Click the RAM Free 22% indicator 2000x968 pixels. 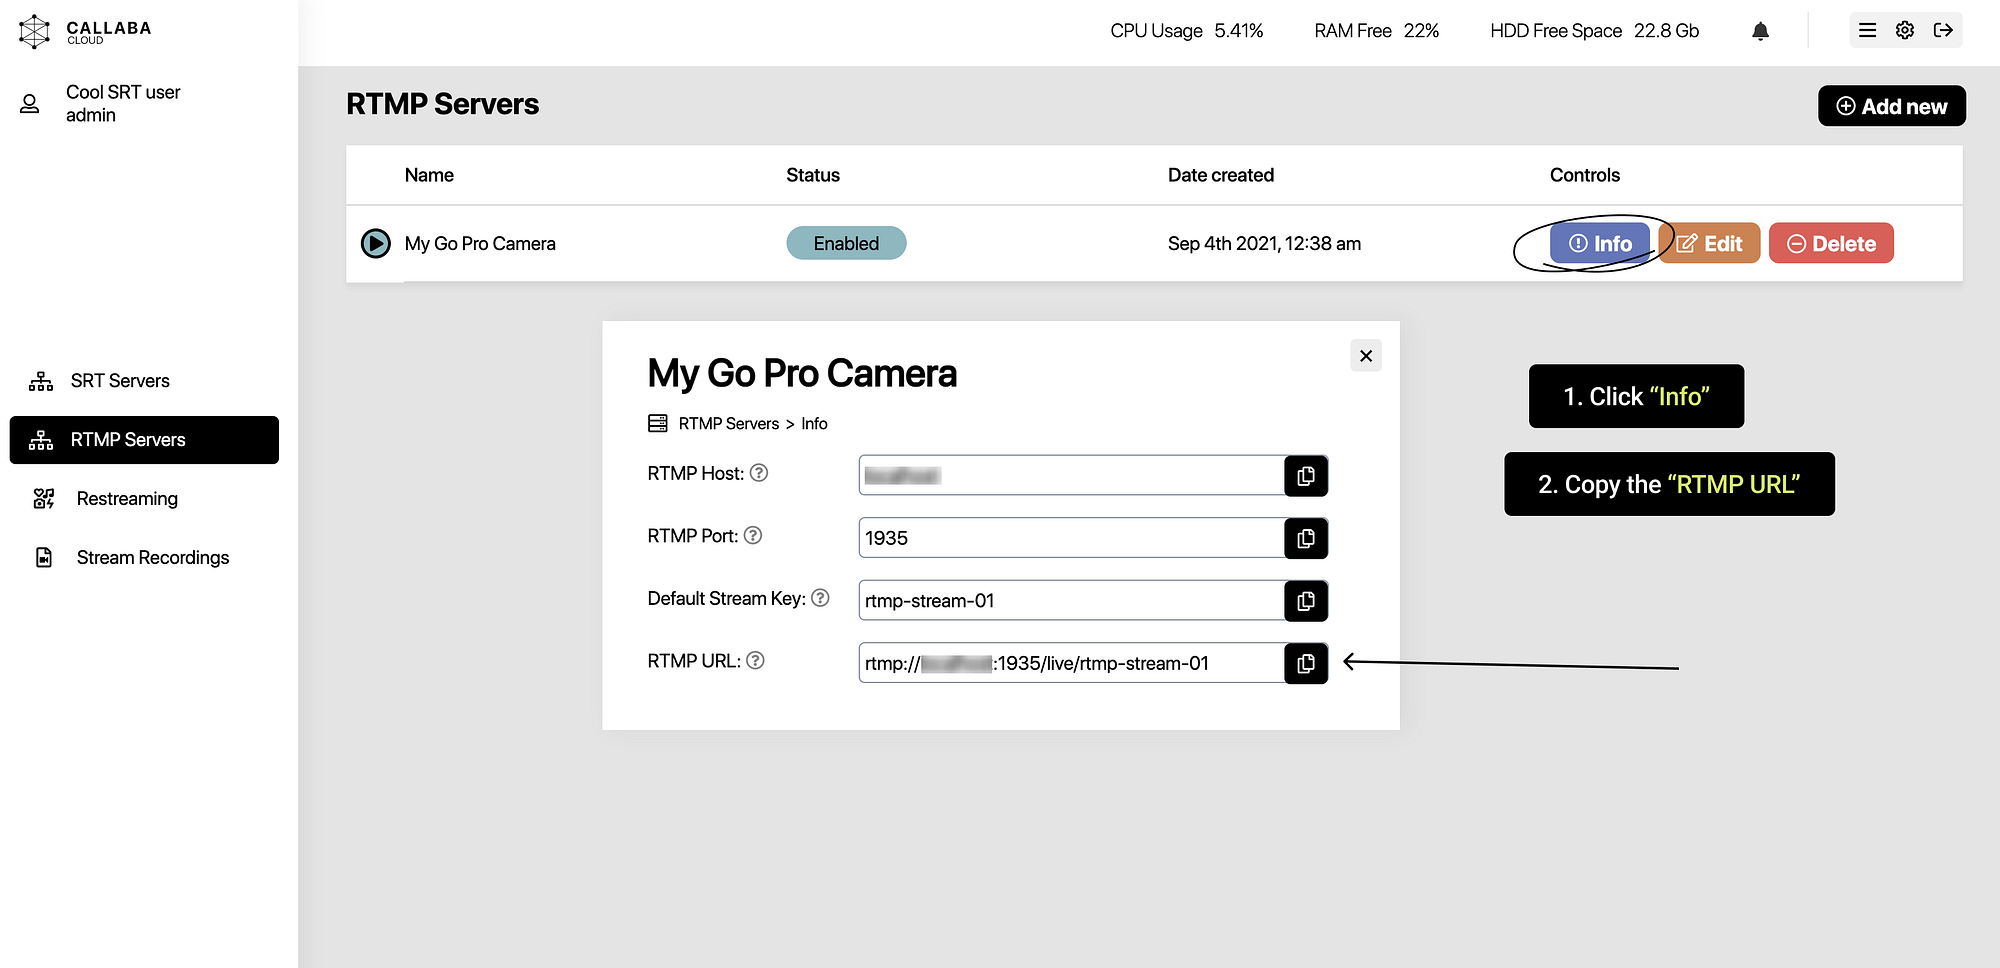[x=1377, y=31]
